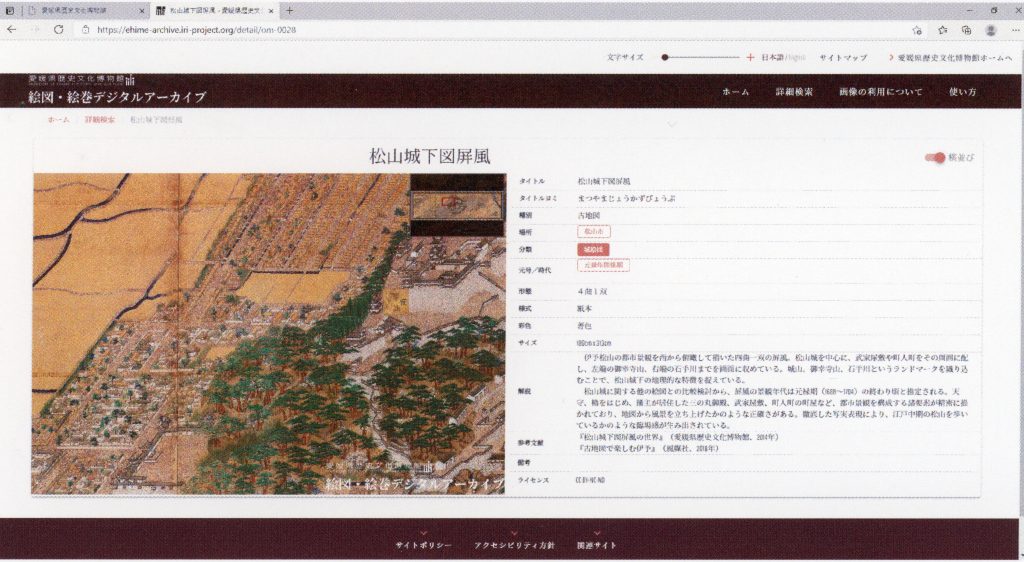Toggle the 横並び layout switch
The width and height of the screenshot is (1024, 562).
point(935,158)
